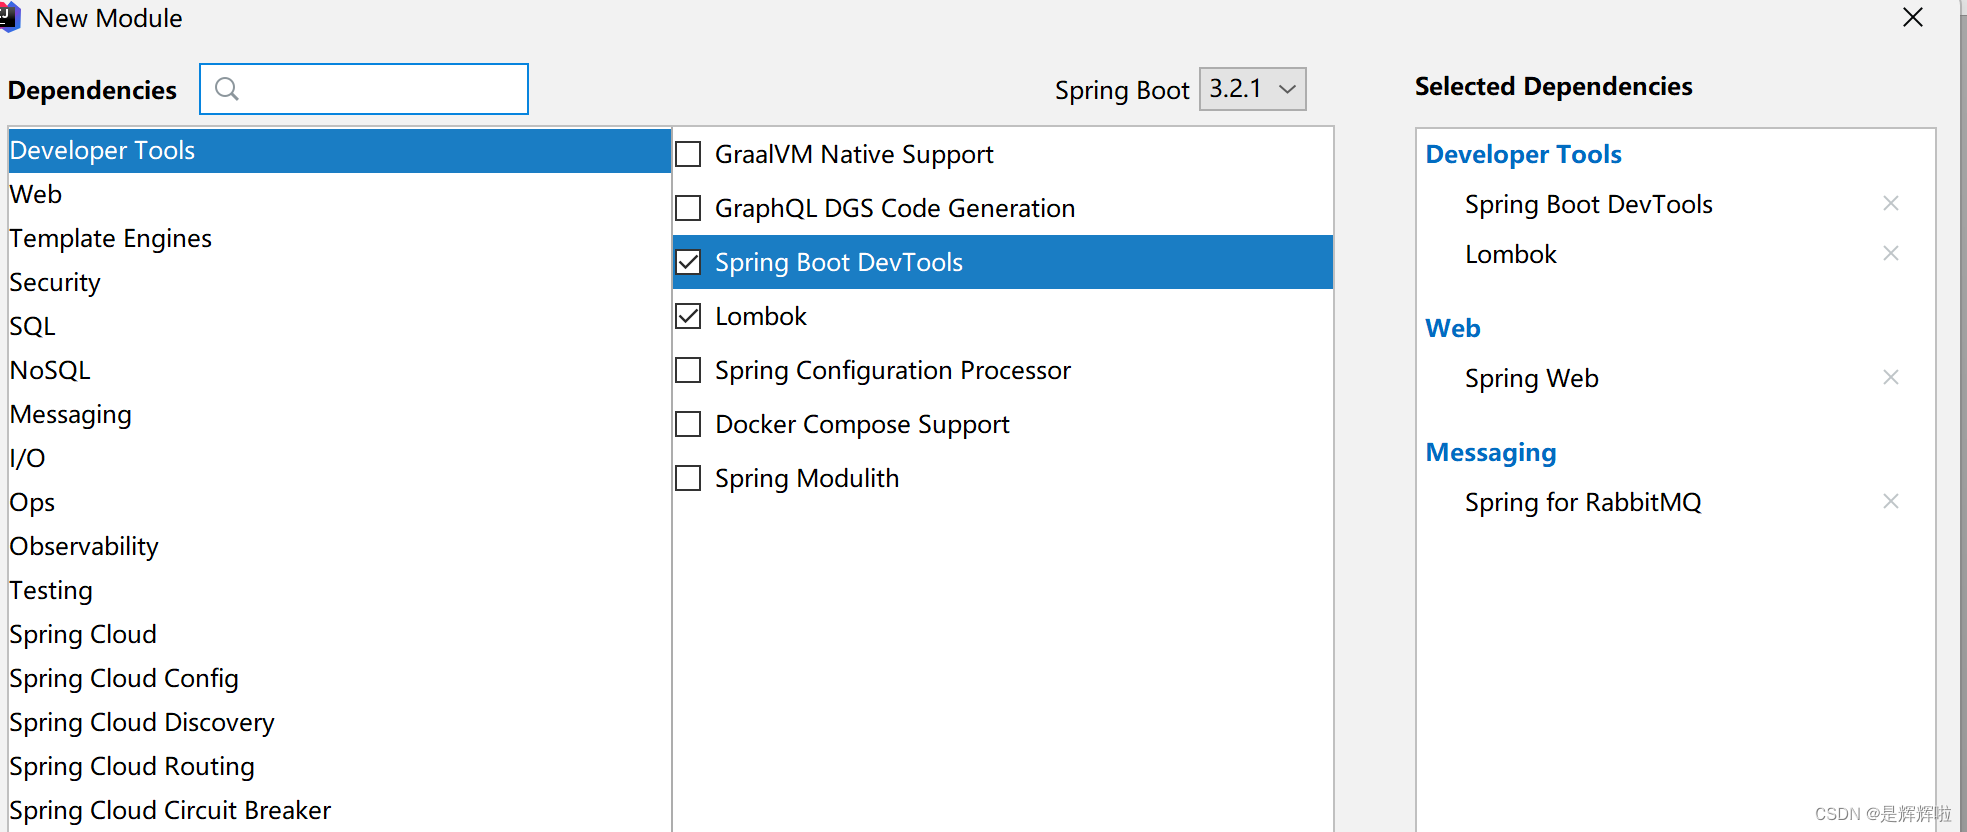Select Spring Cloud Circuit Breaker category
Image resolution: width=1967 pixels, height=832 pixels.
click(339, 810)
